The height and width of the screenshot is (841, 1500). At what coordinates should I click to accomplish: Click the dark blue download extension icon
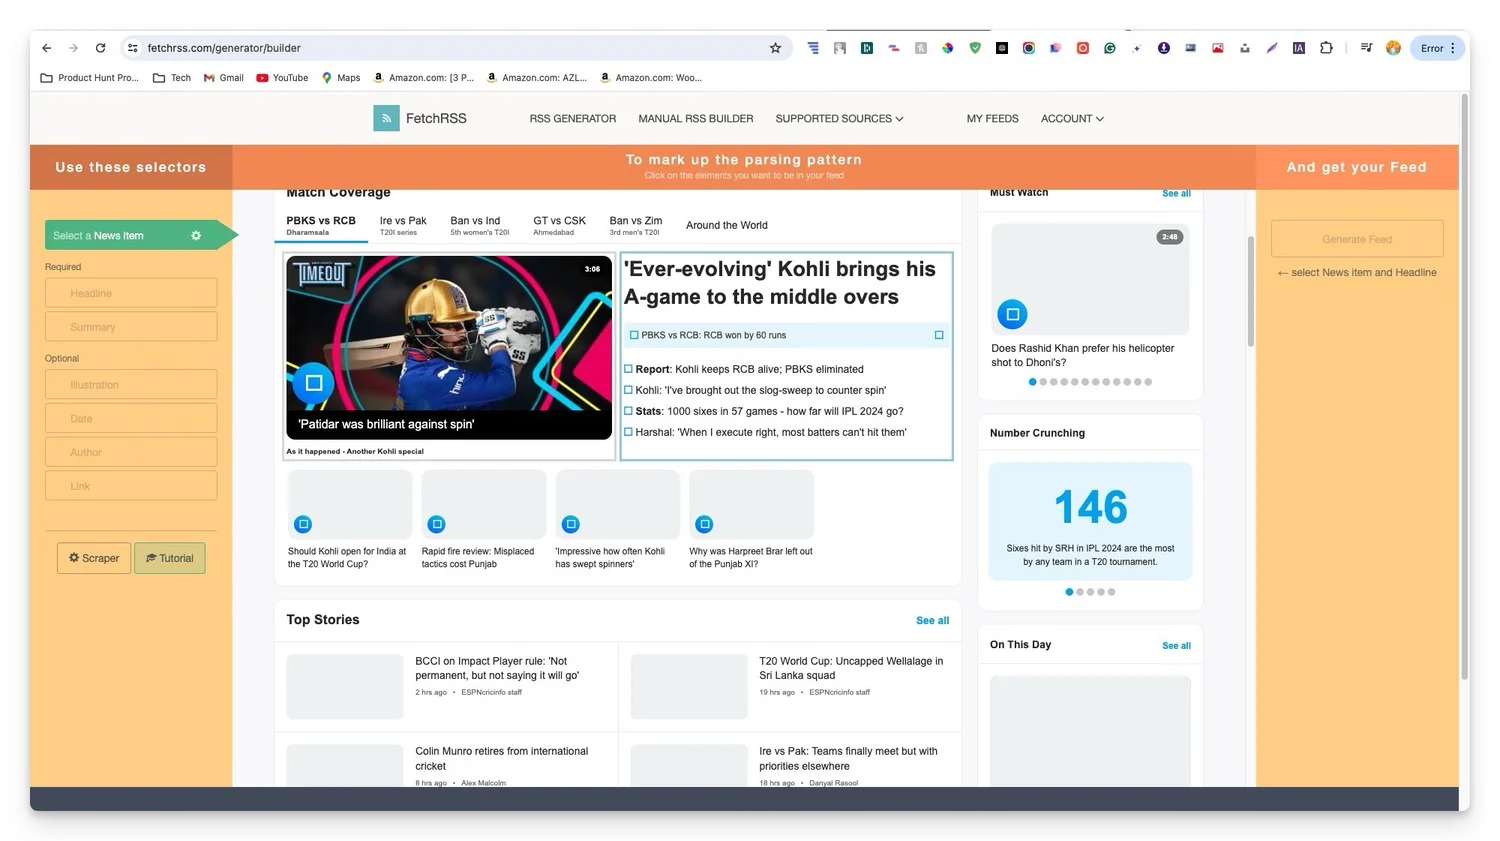[1164, 48]
